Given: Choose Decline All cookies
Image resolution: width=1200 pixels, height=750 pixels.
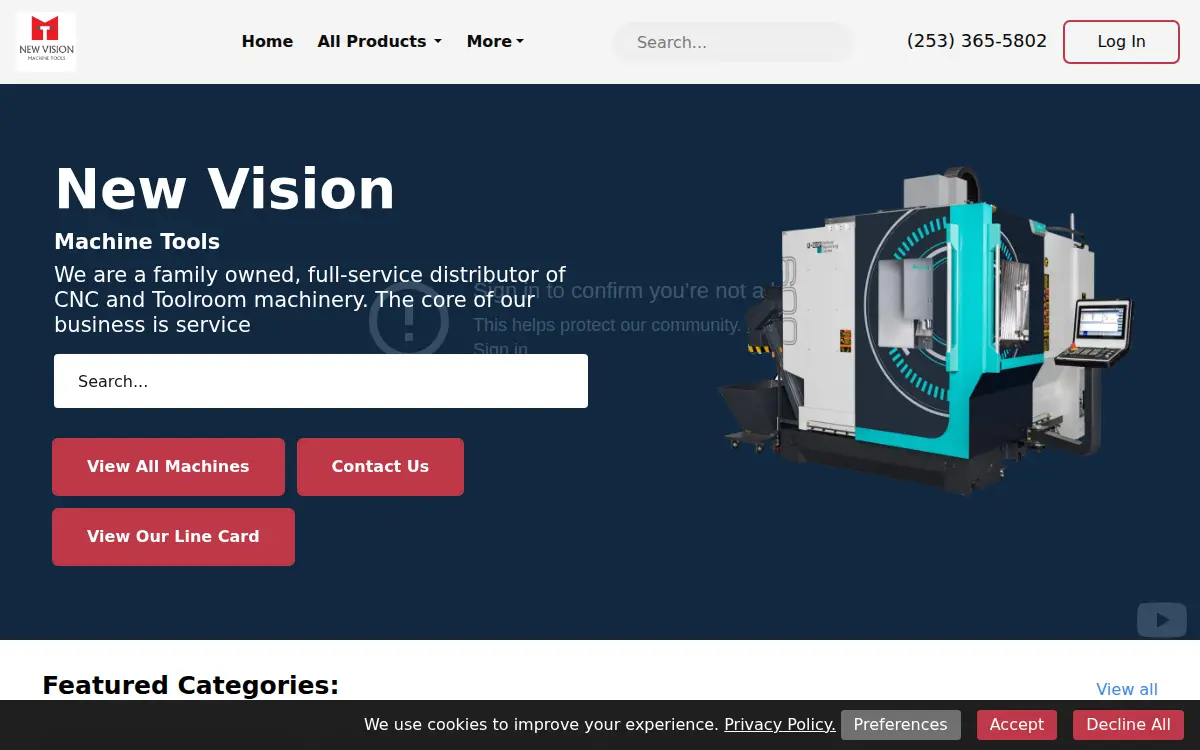Looking at the screenshot, I should (x=1128, y=725).
